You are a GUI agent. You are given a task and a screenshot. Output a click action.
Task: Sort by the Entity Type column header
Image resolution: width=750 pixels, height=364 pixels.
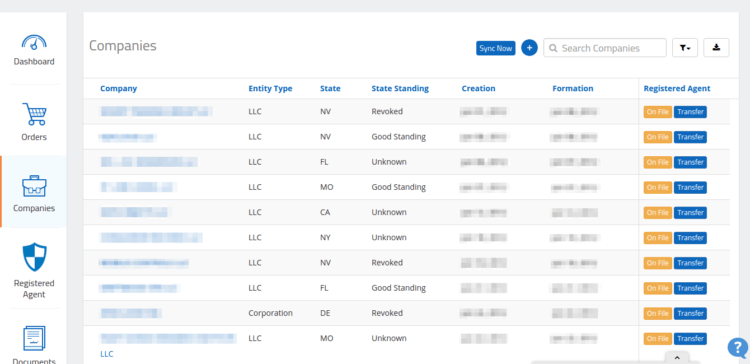[270, 88]
